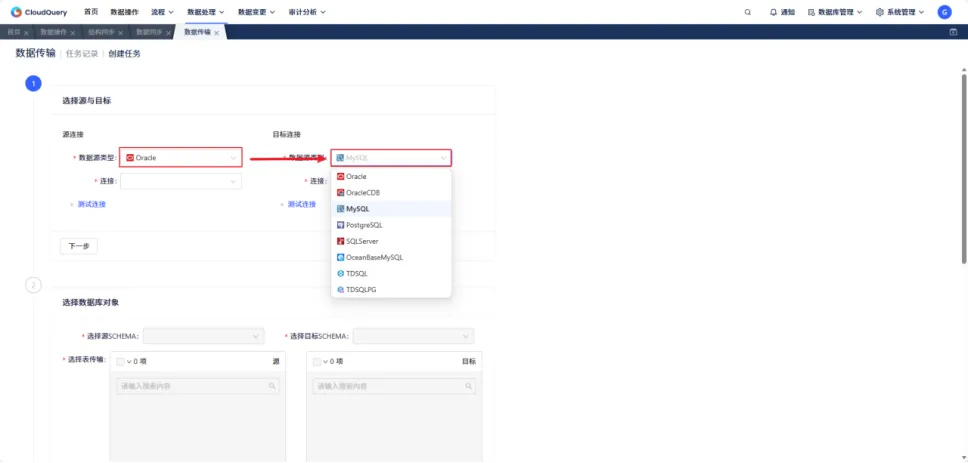Open the 选择源SCHEMA dropdown
This screenshot has height=463, width=968.
coord(204,336)
